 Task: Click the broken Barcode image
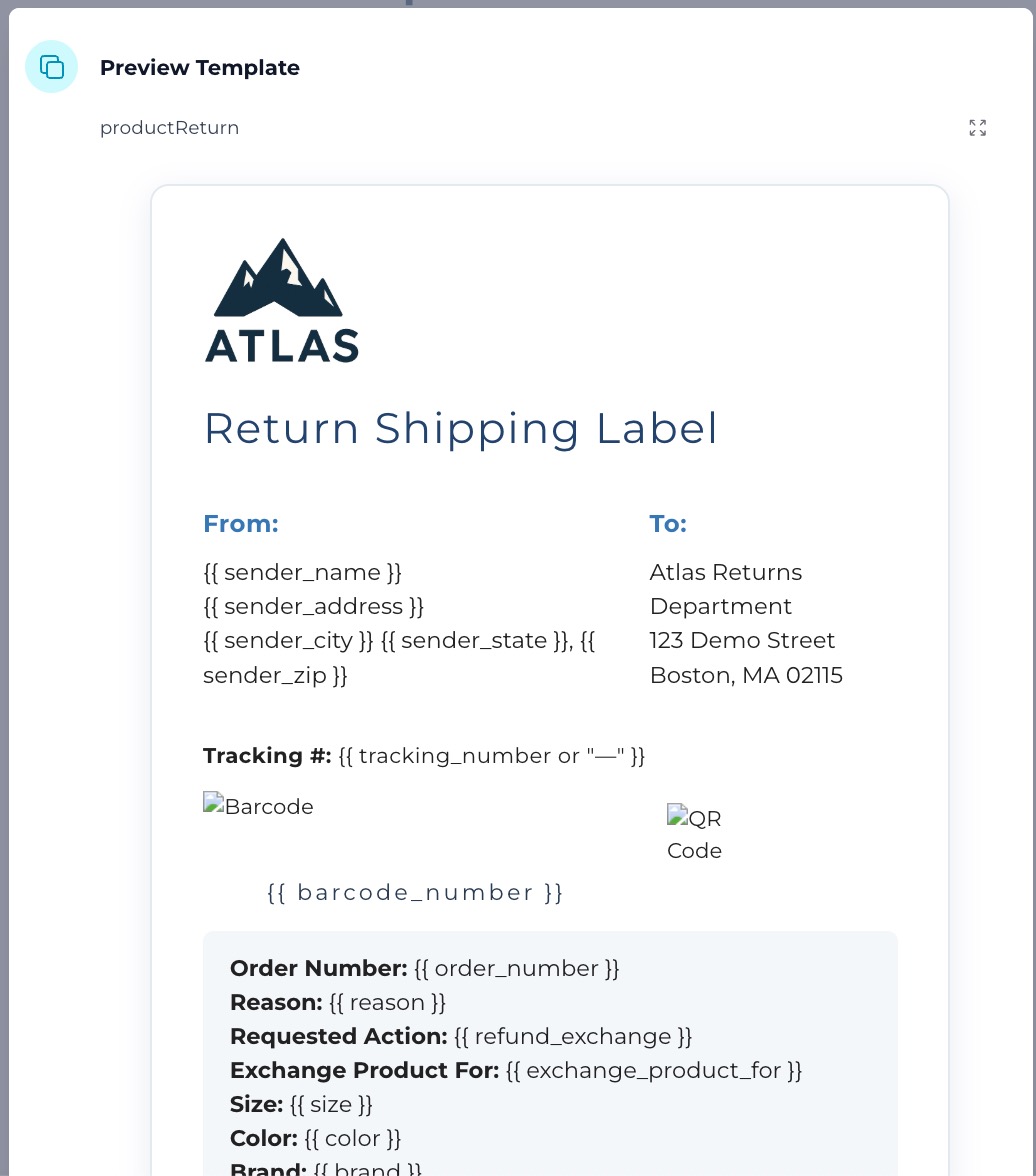click(x=258, y=806)
